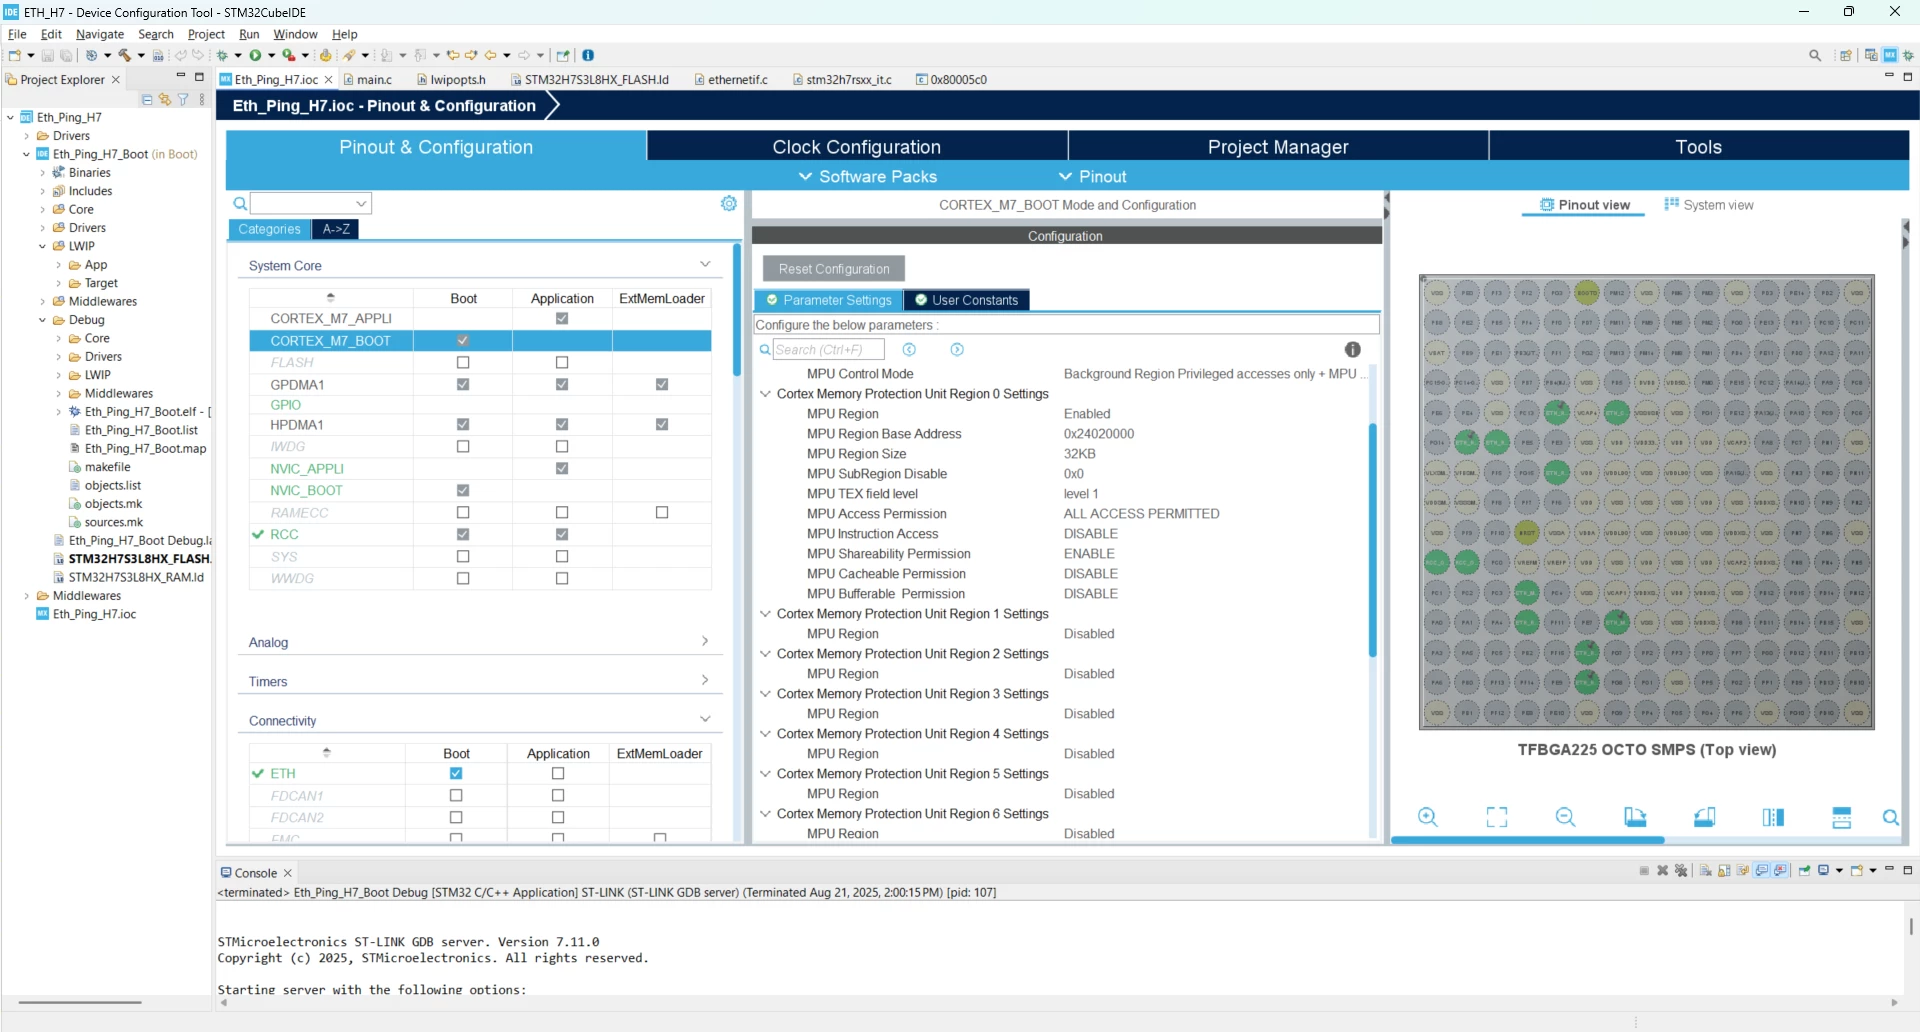Expand the Analog category
The width and height of the screenshot is (1920, 1032).
tap(705, 642)
